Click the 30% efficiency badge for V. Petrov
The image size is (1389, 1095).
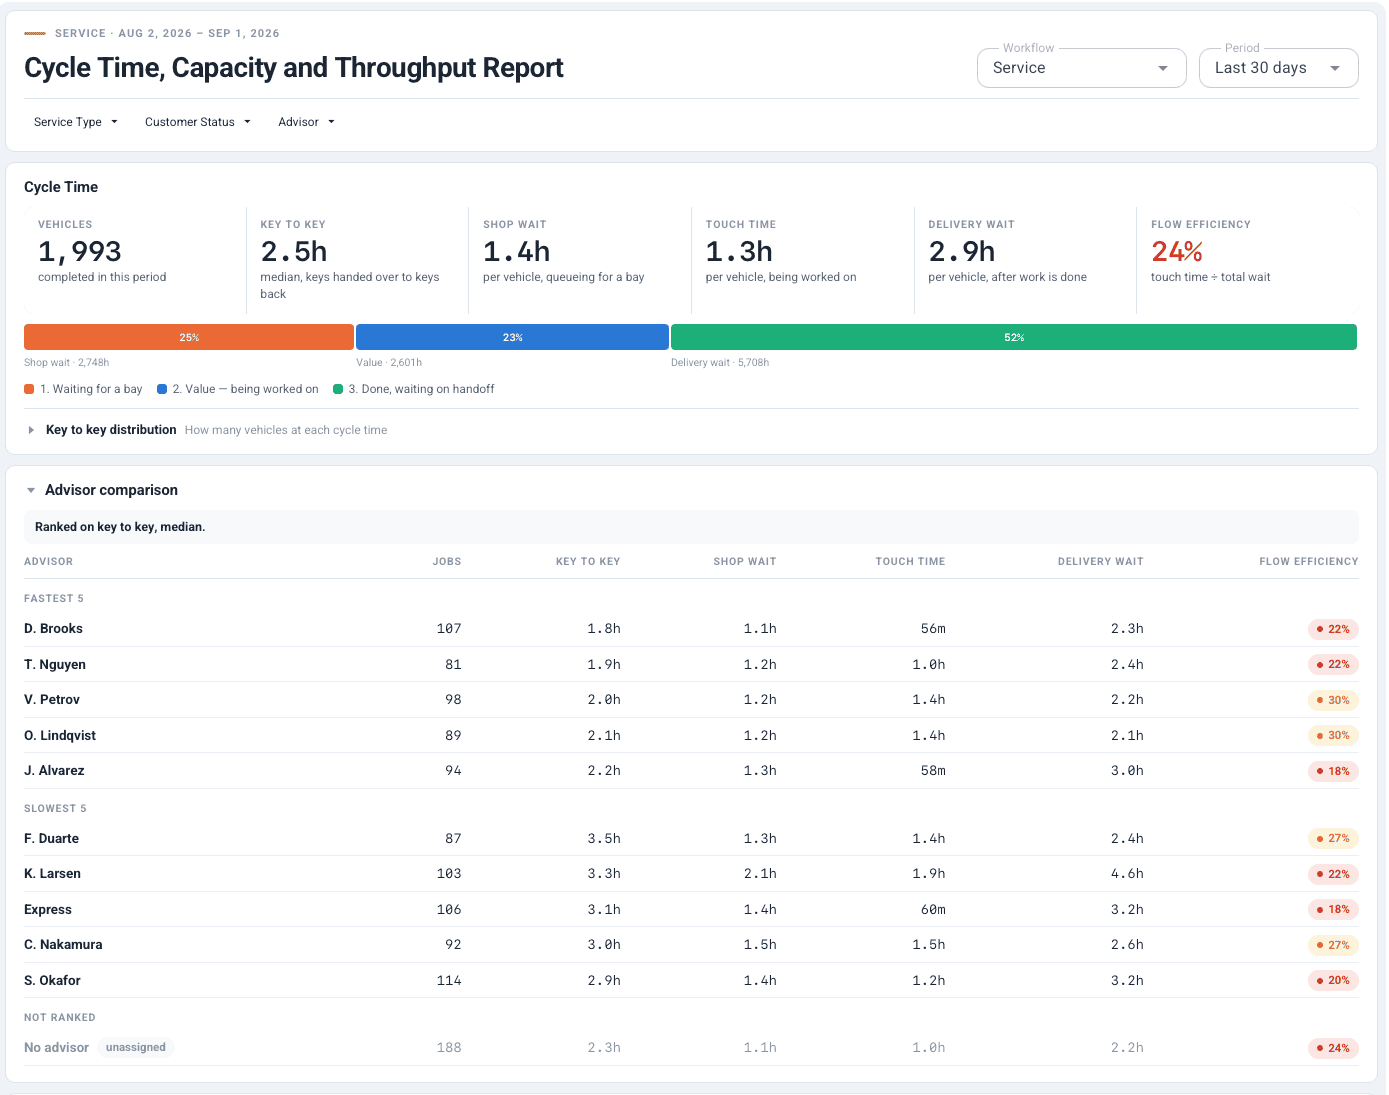[x=1333, y=700]
